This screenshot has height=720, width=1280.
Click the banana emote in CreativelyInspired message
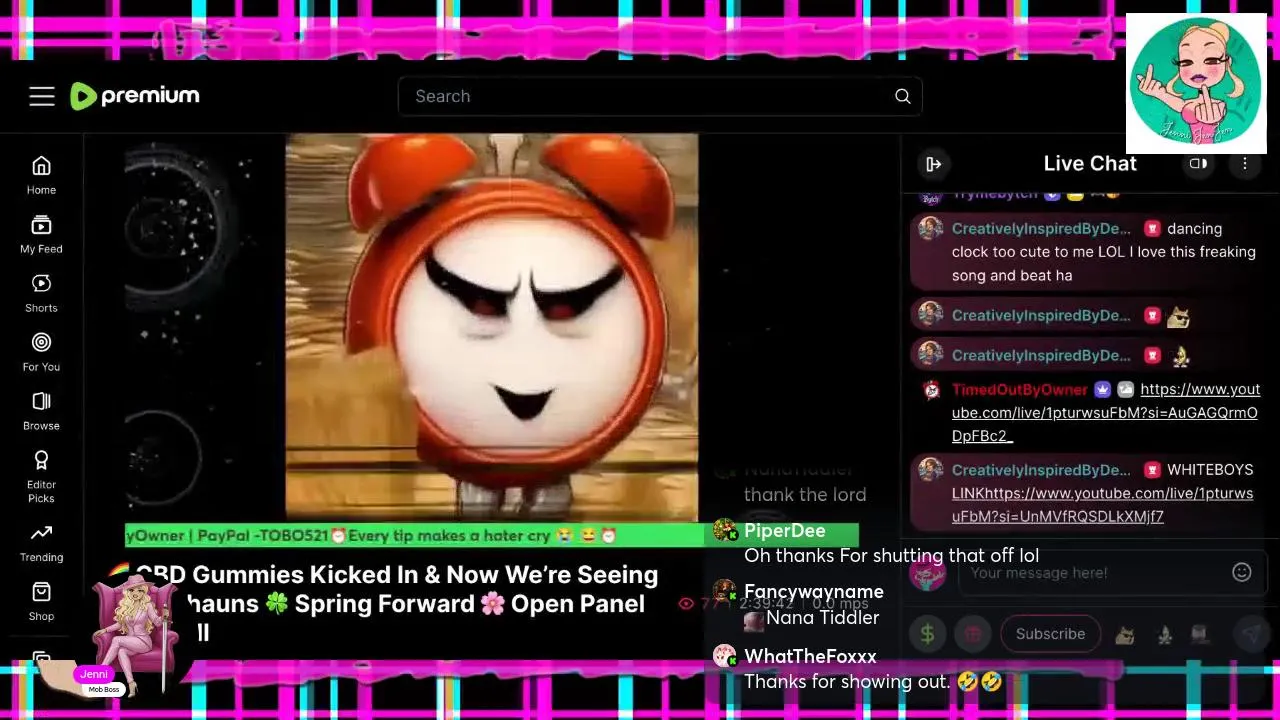pos(1179,356)
